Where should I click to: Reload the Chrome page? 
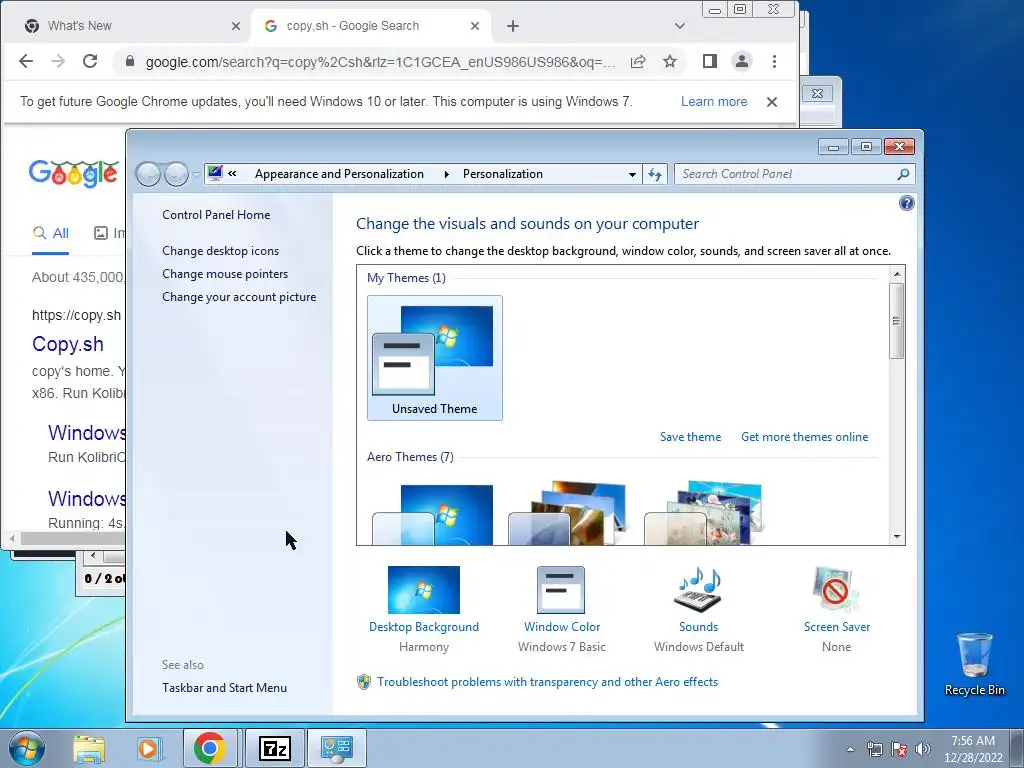pyautogui.click(x=90, y=61)
